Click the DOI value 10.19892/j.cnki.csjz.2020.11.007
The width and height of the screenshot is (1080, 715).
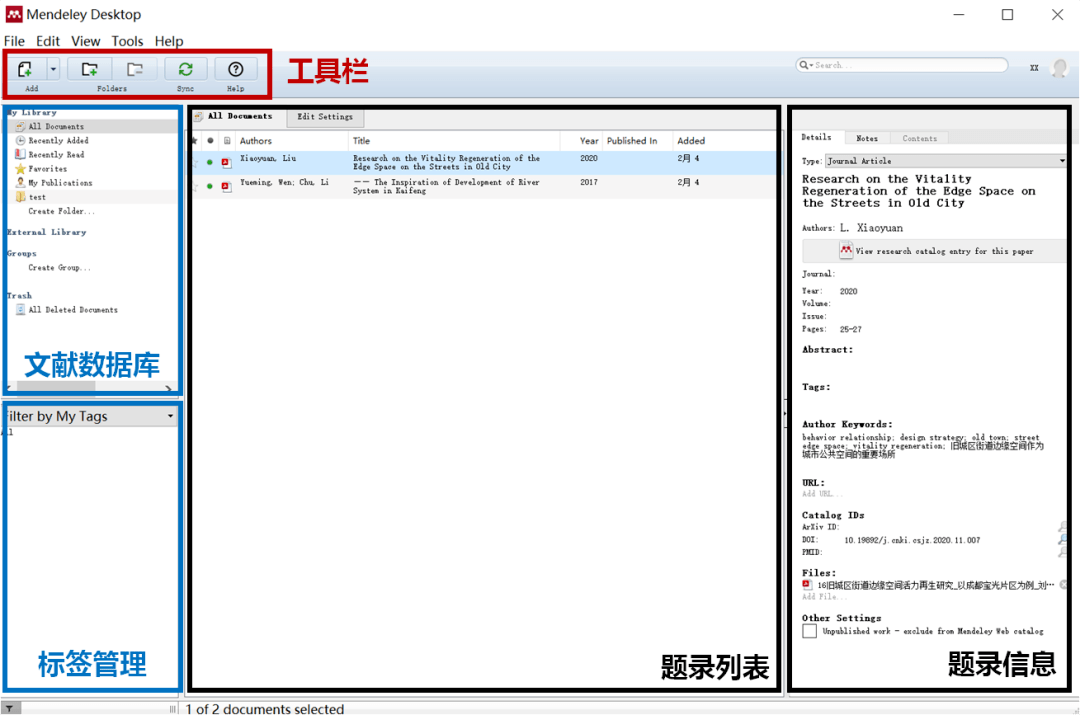click(x=912, y=541)
